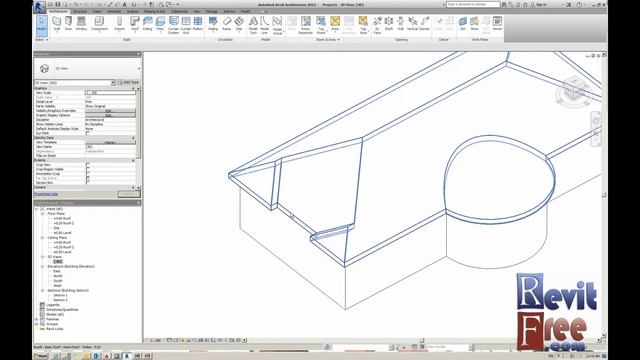This screenshot has height=360, width=640.
Task: Collapse the Ceiling Plans tree node
Action: 42,238
